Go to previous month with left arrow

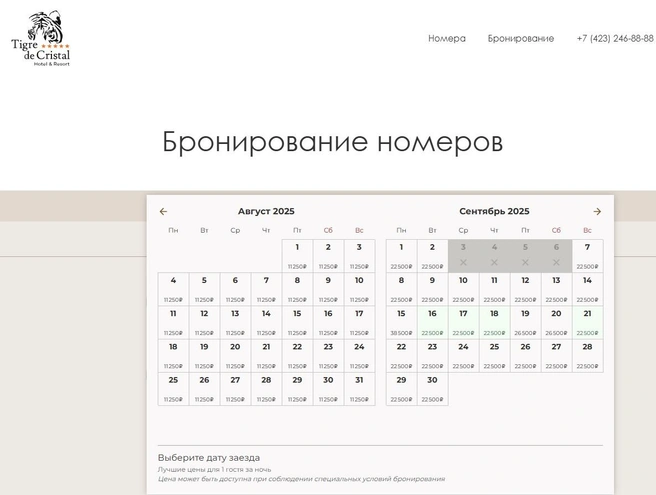click(163, 212)
